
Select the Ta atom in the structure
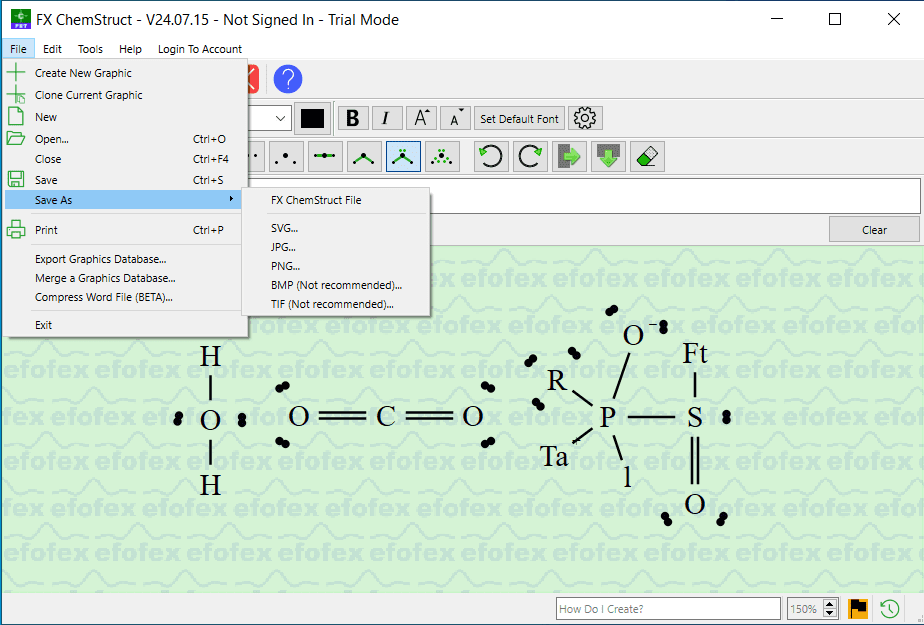pos(554,457)
